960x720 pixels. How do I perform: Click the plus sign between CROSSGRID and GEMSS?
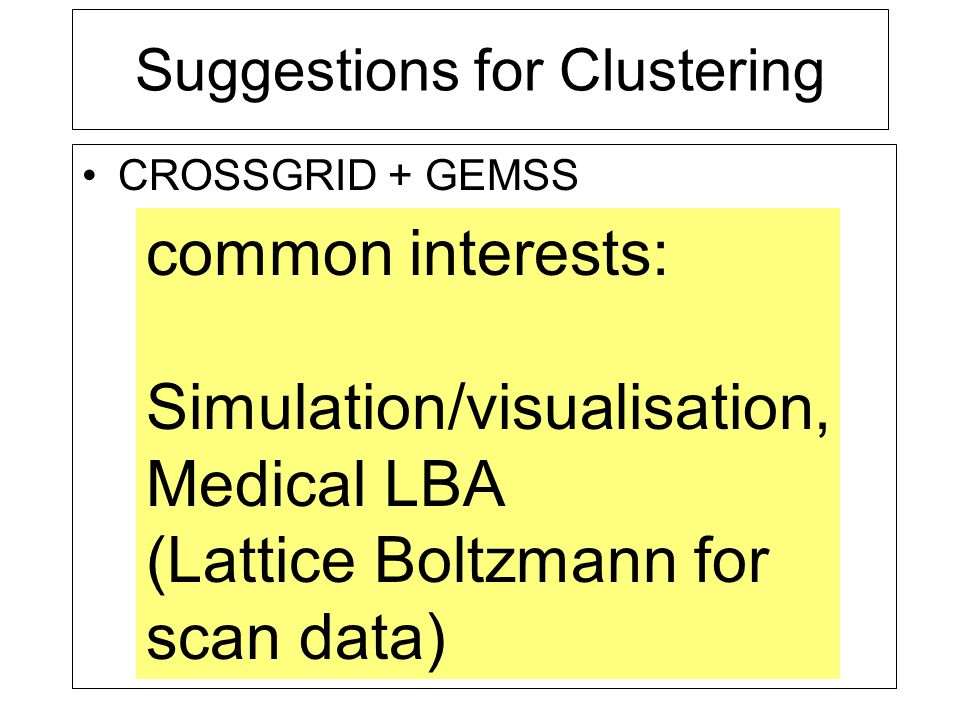point(400,176)
